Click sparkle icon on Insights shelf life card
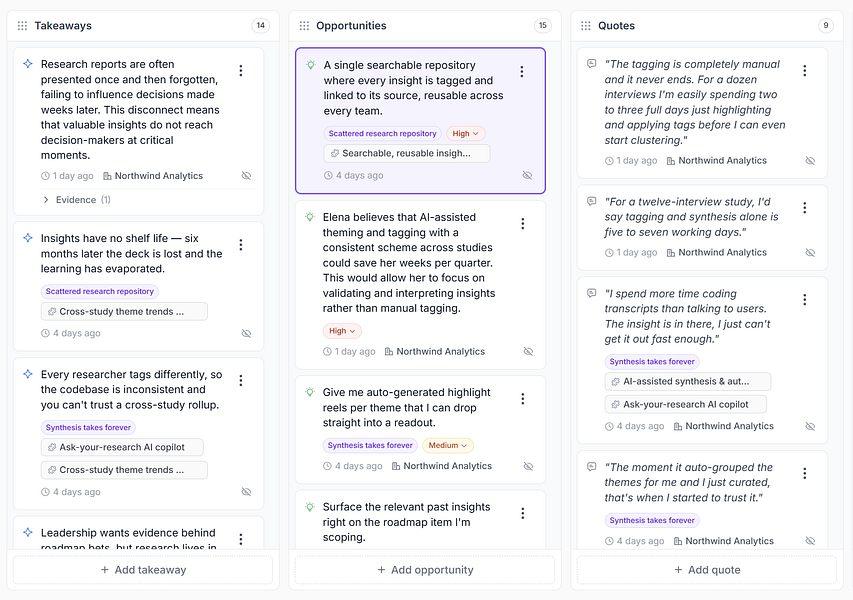853x600 pixels. pos(28,238)
